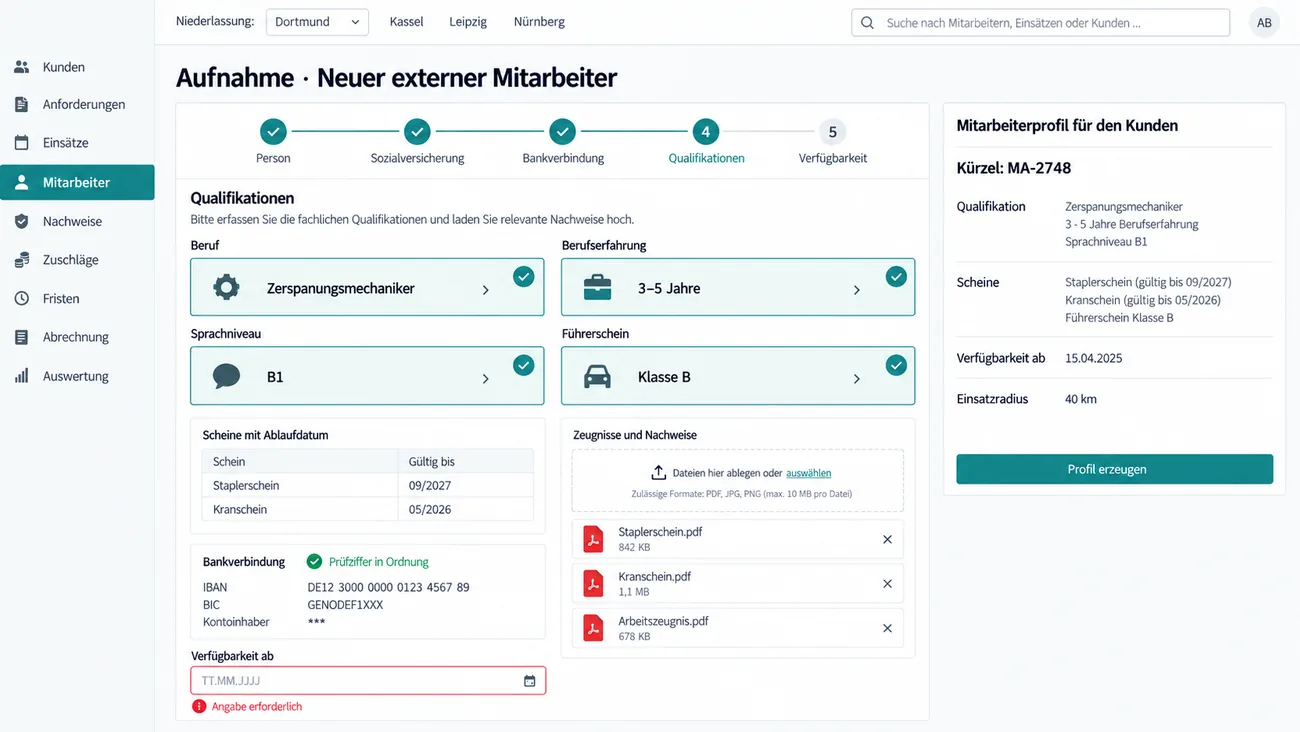Open the AB user avatar

[1264, 23]
